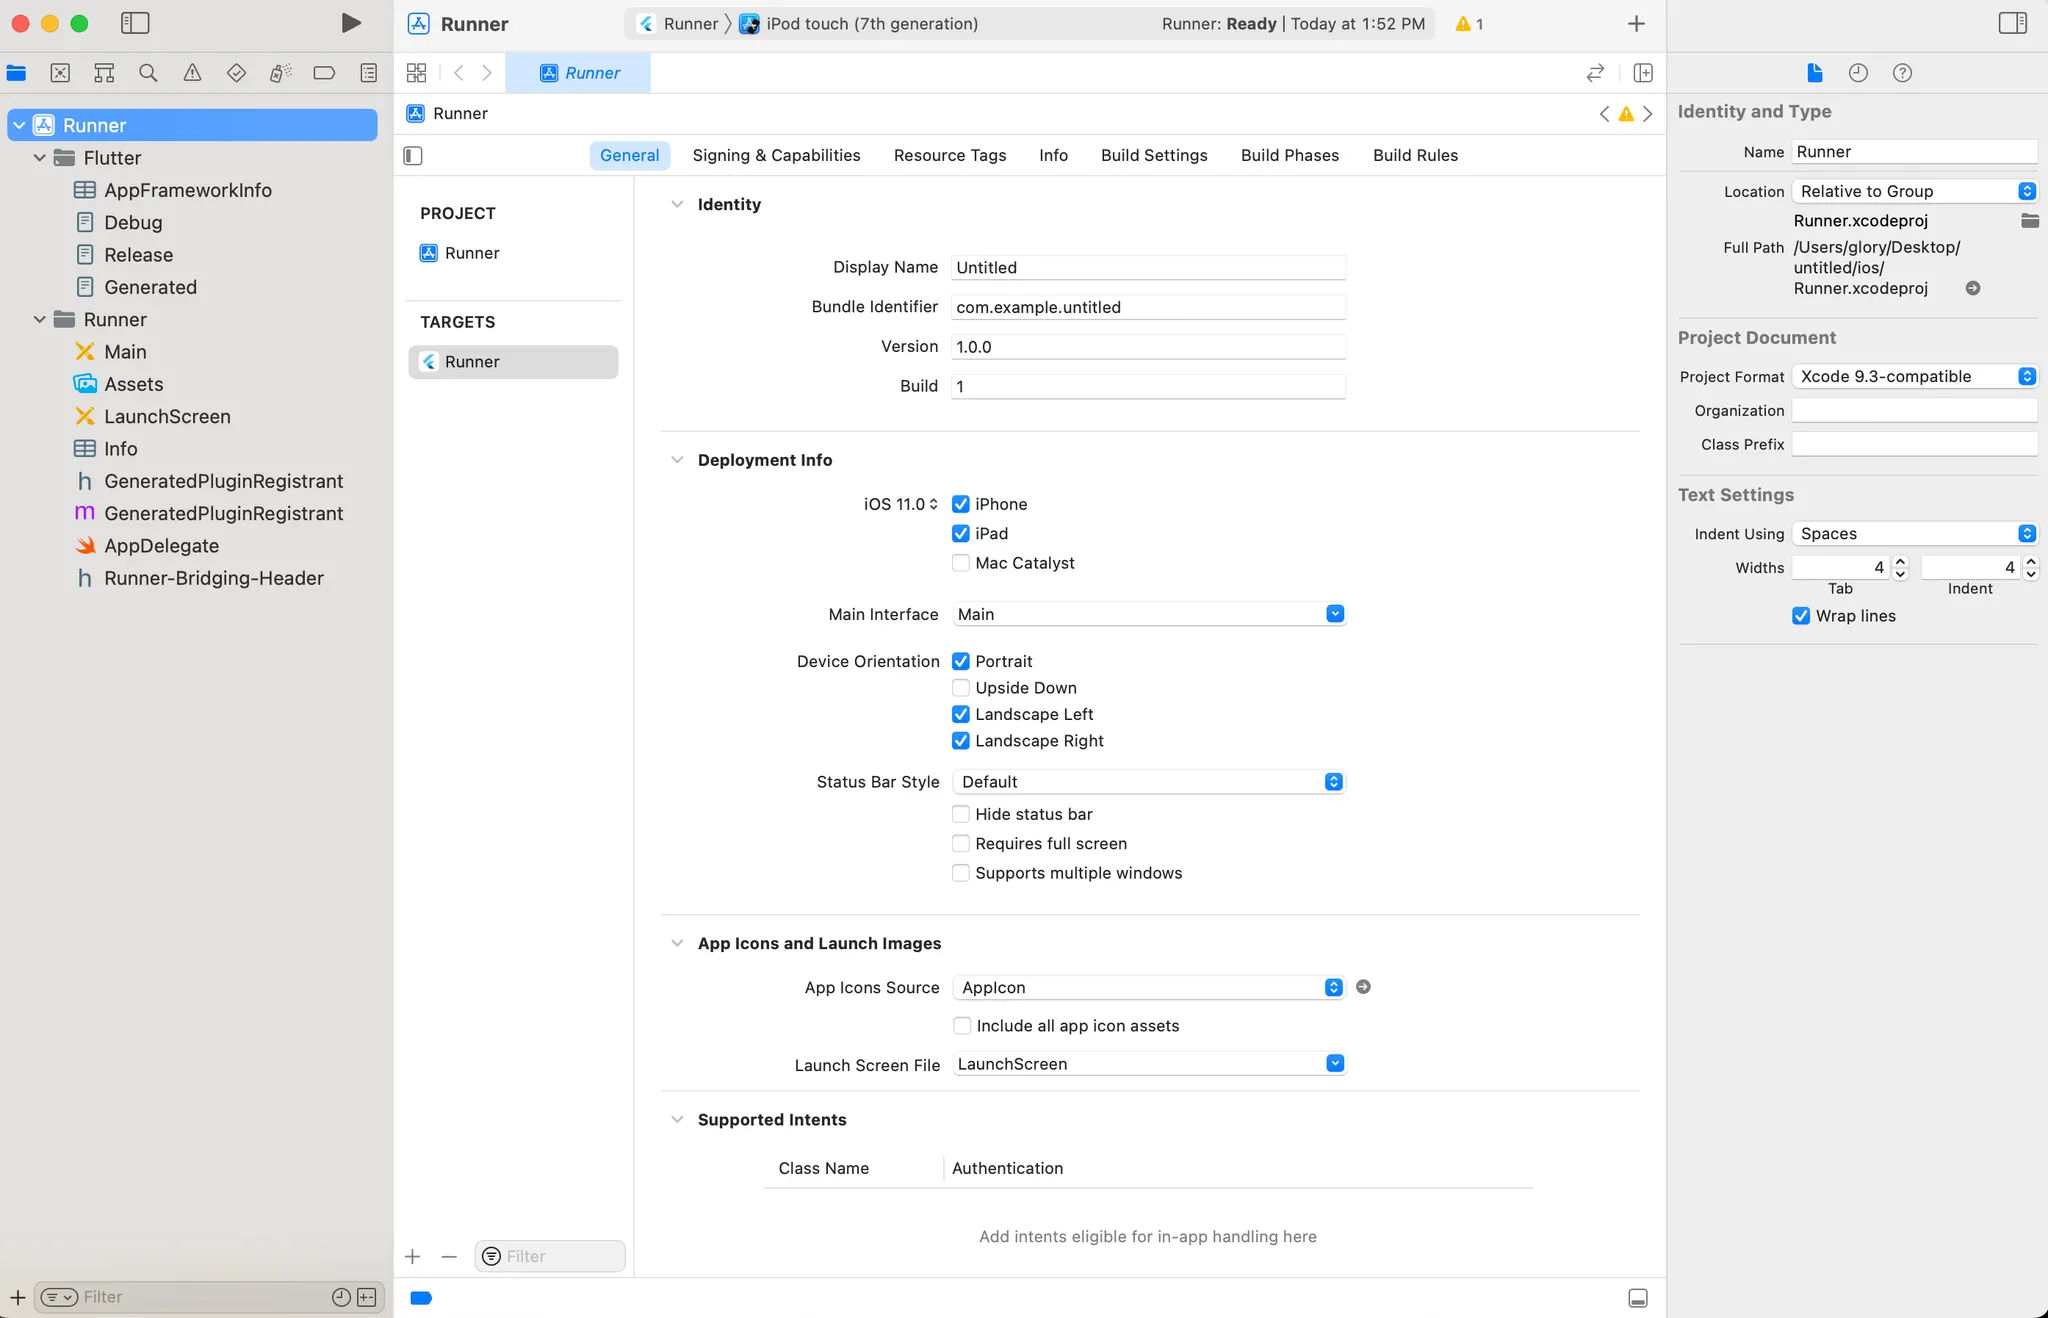Switch to Build Settings tab
This screenshot has height=1318, width=2048.
(x=1154, y=155)
